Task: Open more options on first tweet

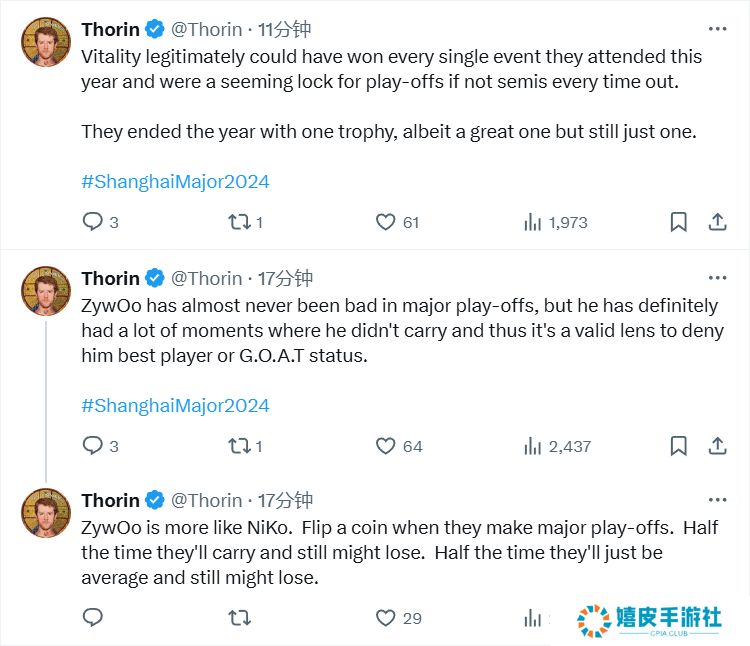Action: click(717, 29)
